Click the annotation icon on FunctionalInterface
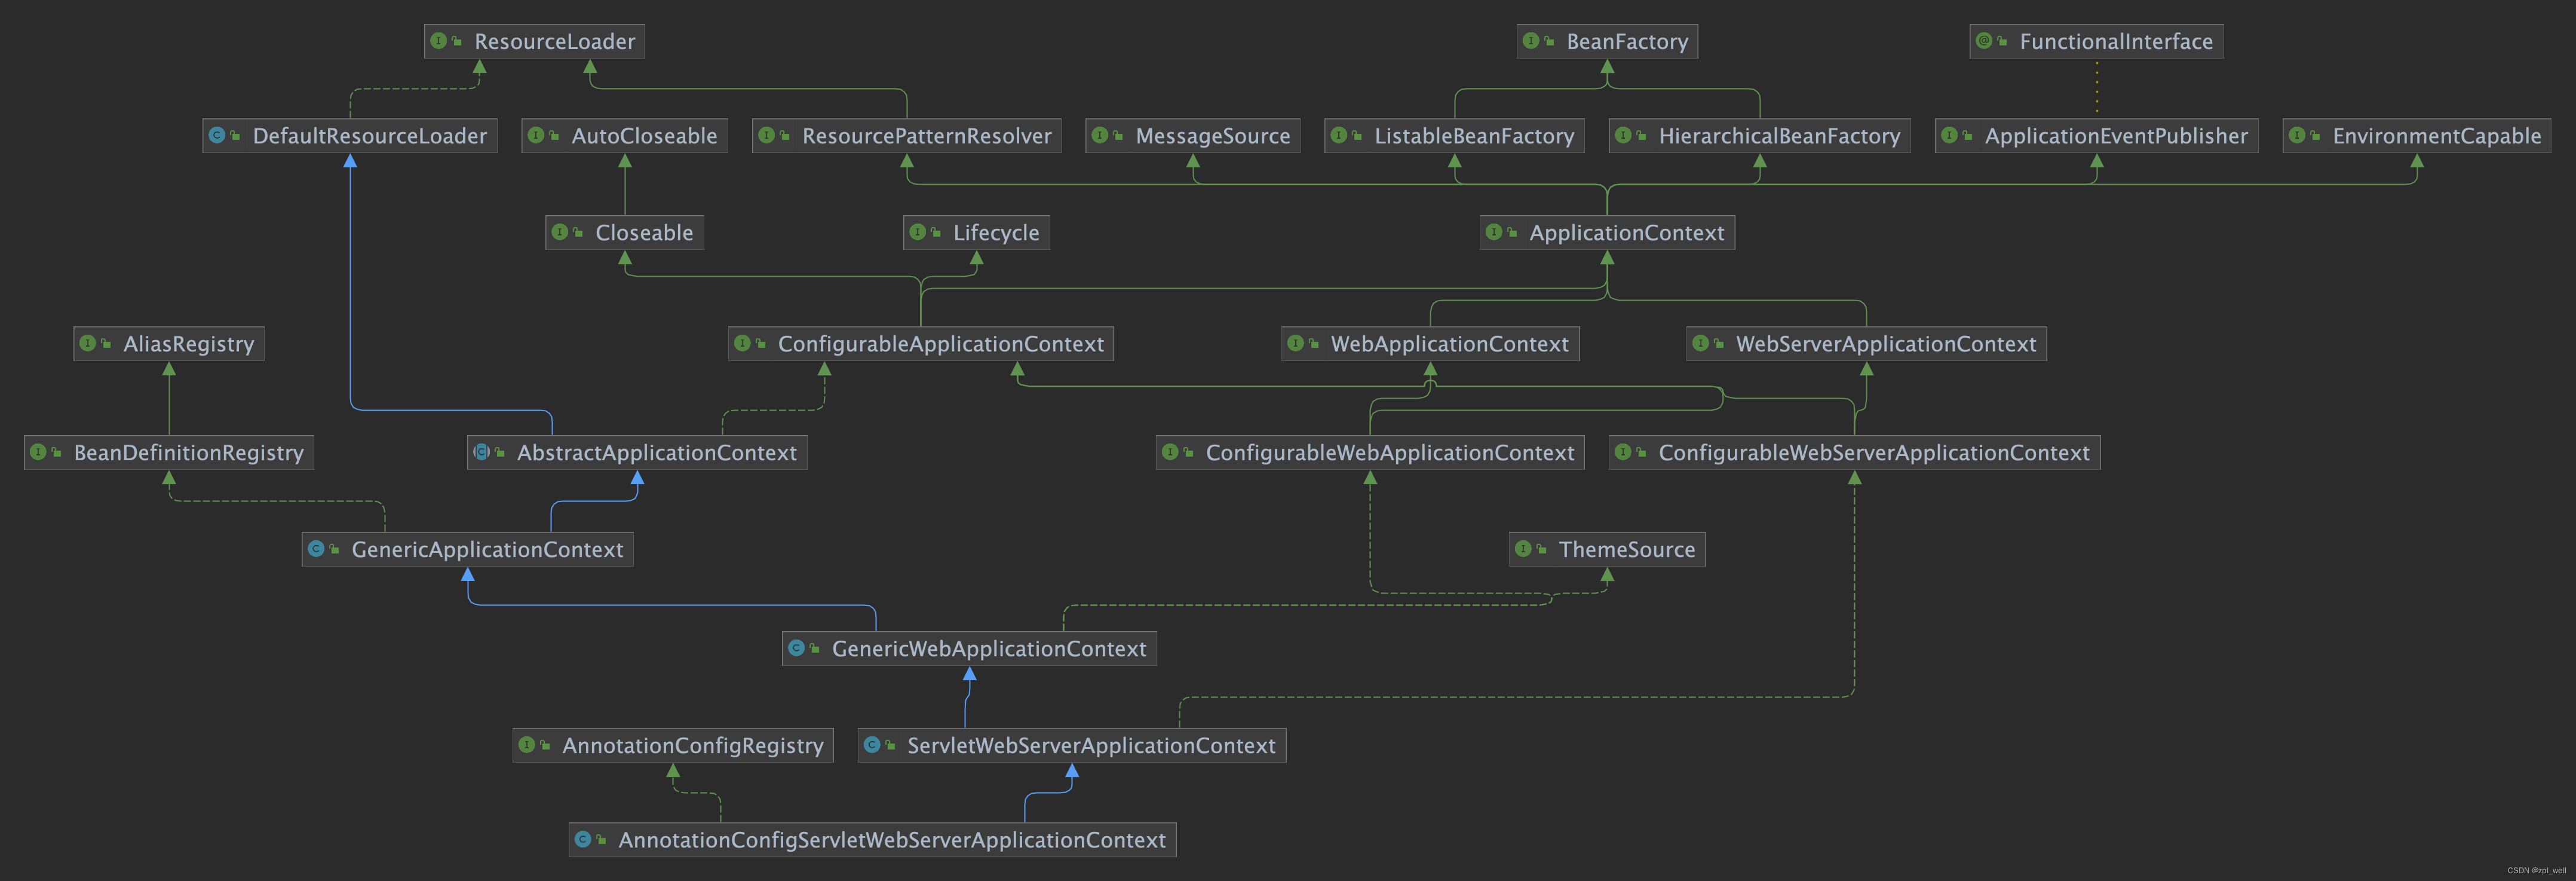 [x=1984, y=41]
